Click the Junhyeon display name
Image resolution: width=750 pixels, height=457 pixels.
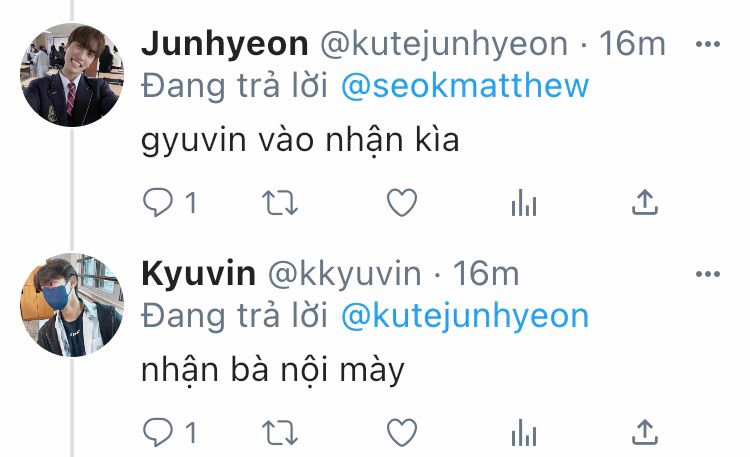pos(225,44)
